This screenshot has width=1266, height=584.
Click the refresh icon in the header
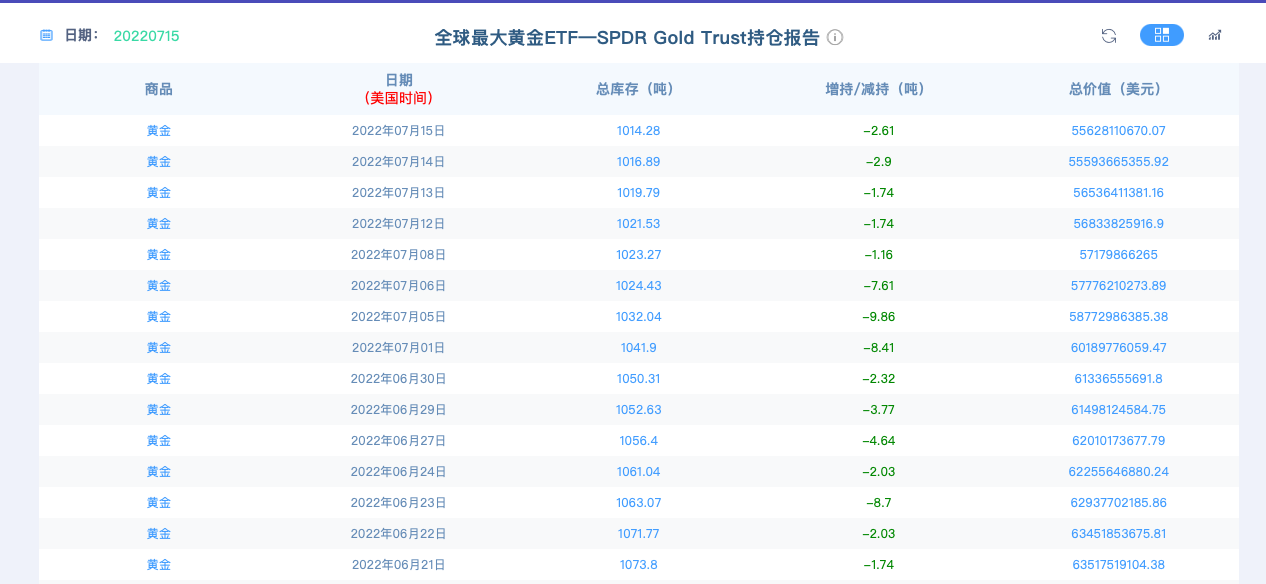1109,36
